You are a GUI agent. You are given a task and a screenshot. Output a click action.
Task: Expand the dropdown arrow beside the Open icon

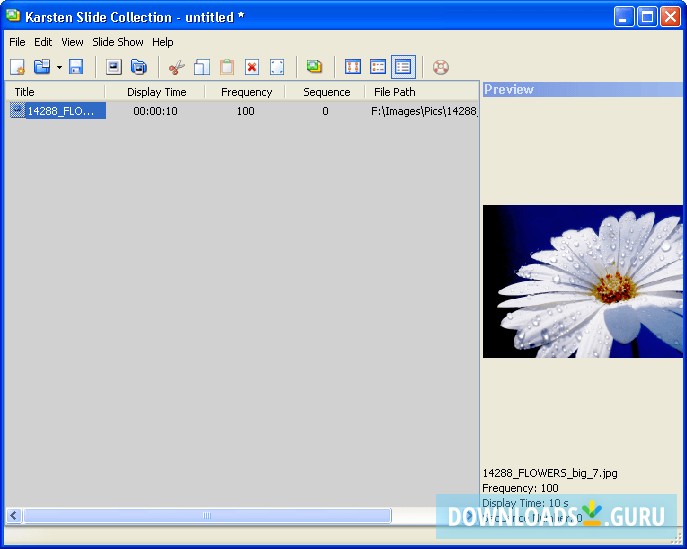coord(59,68)
